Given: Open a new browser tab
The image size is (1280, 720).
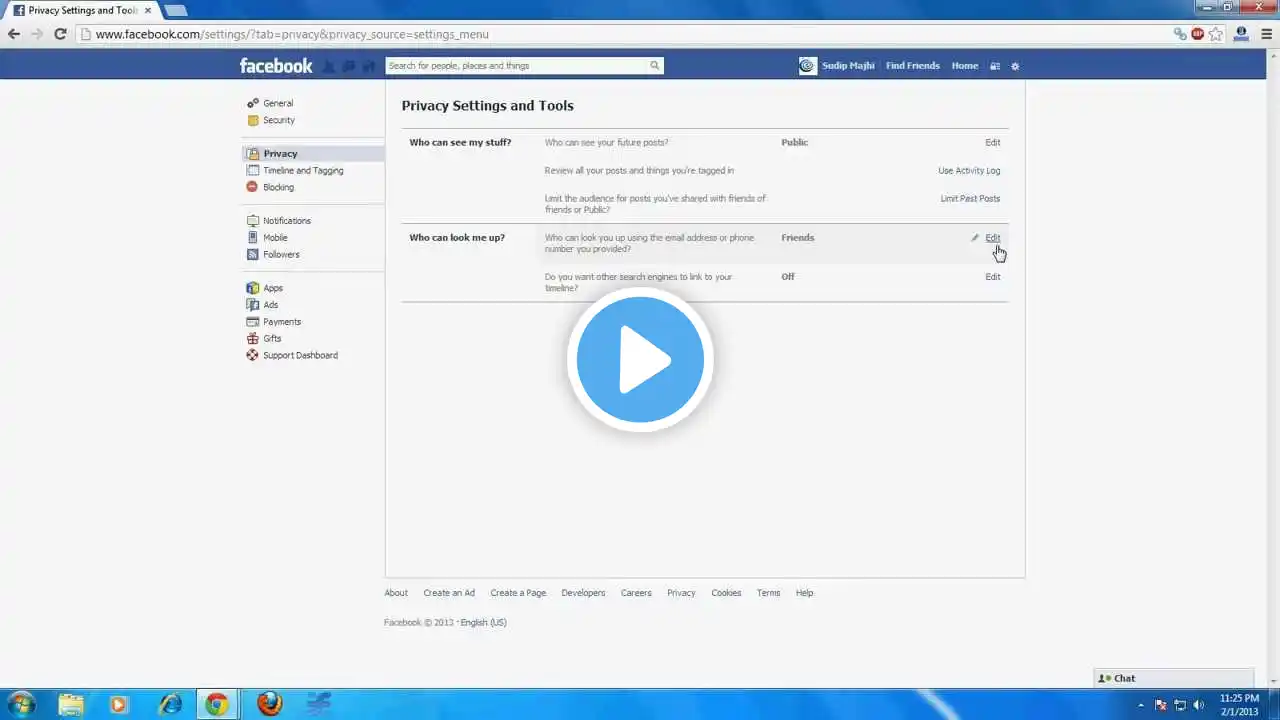Looking at the screenshot, I should pos(175,10).
